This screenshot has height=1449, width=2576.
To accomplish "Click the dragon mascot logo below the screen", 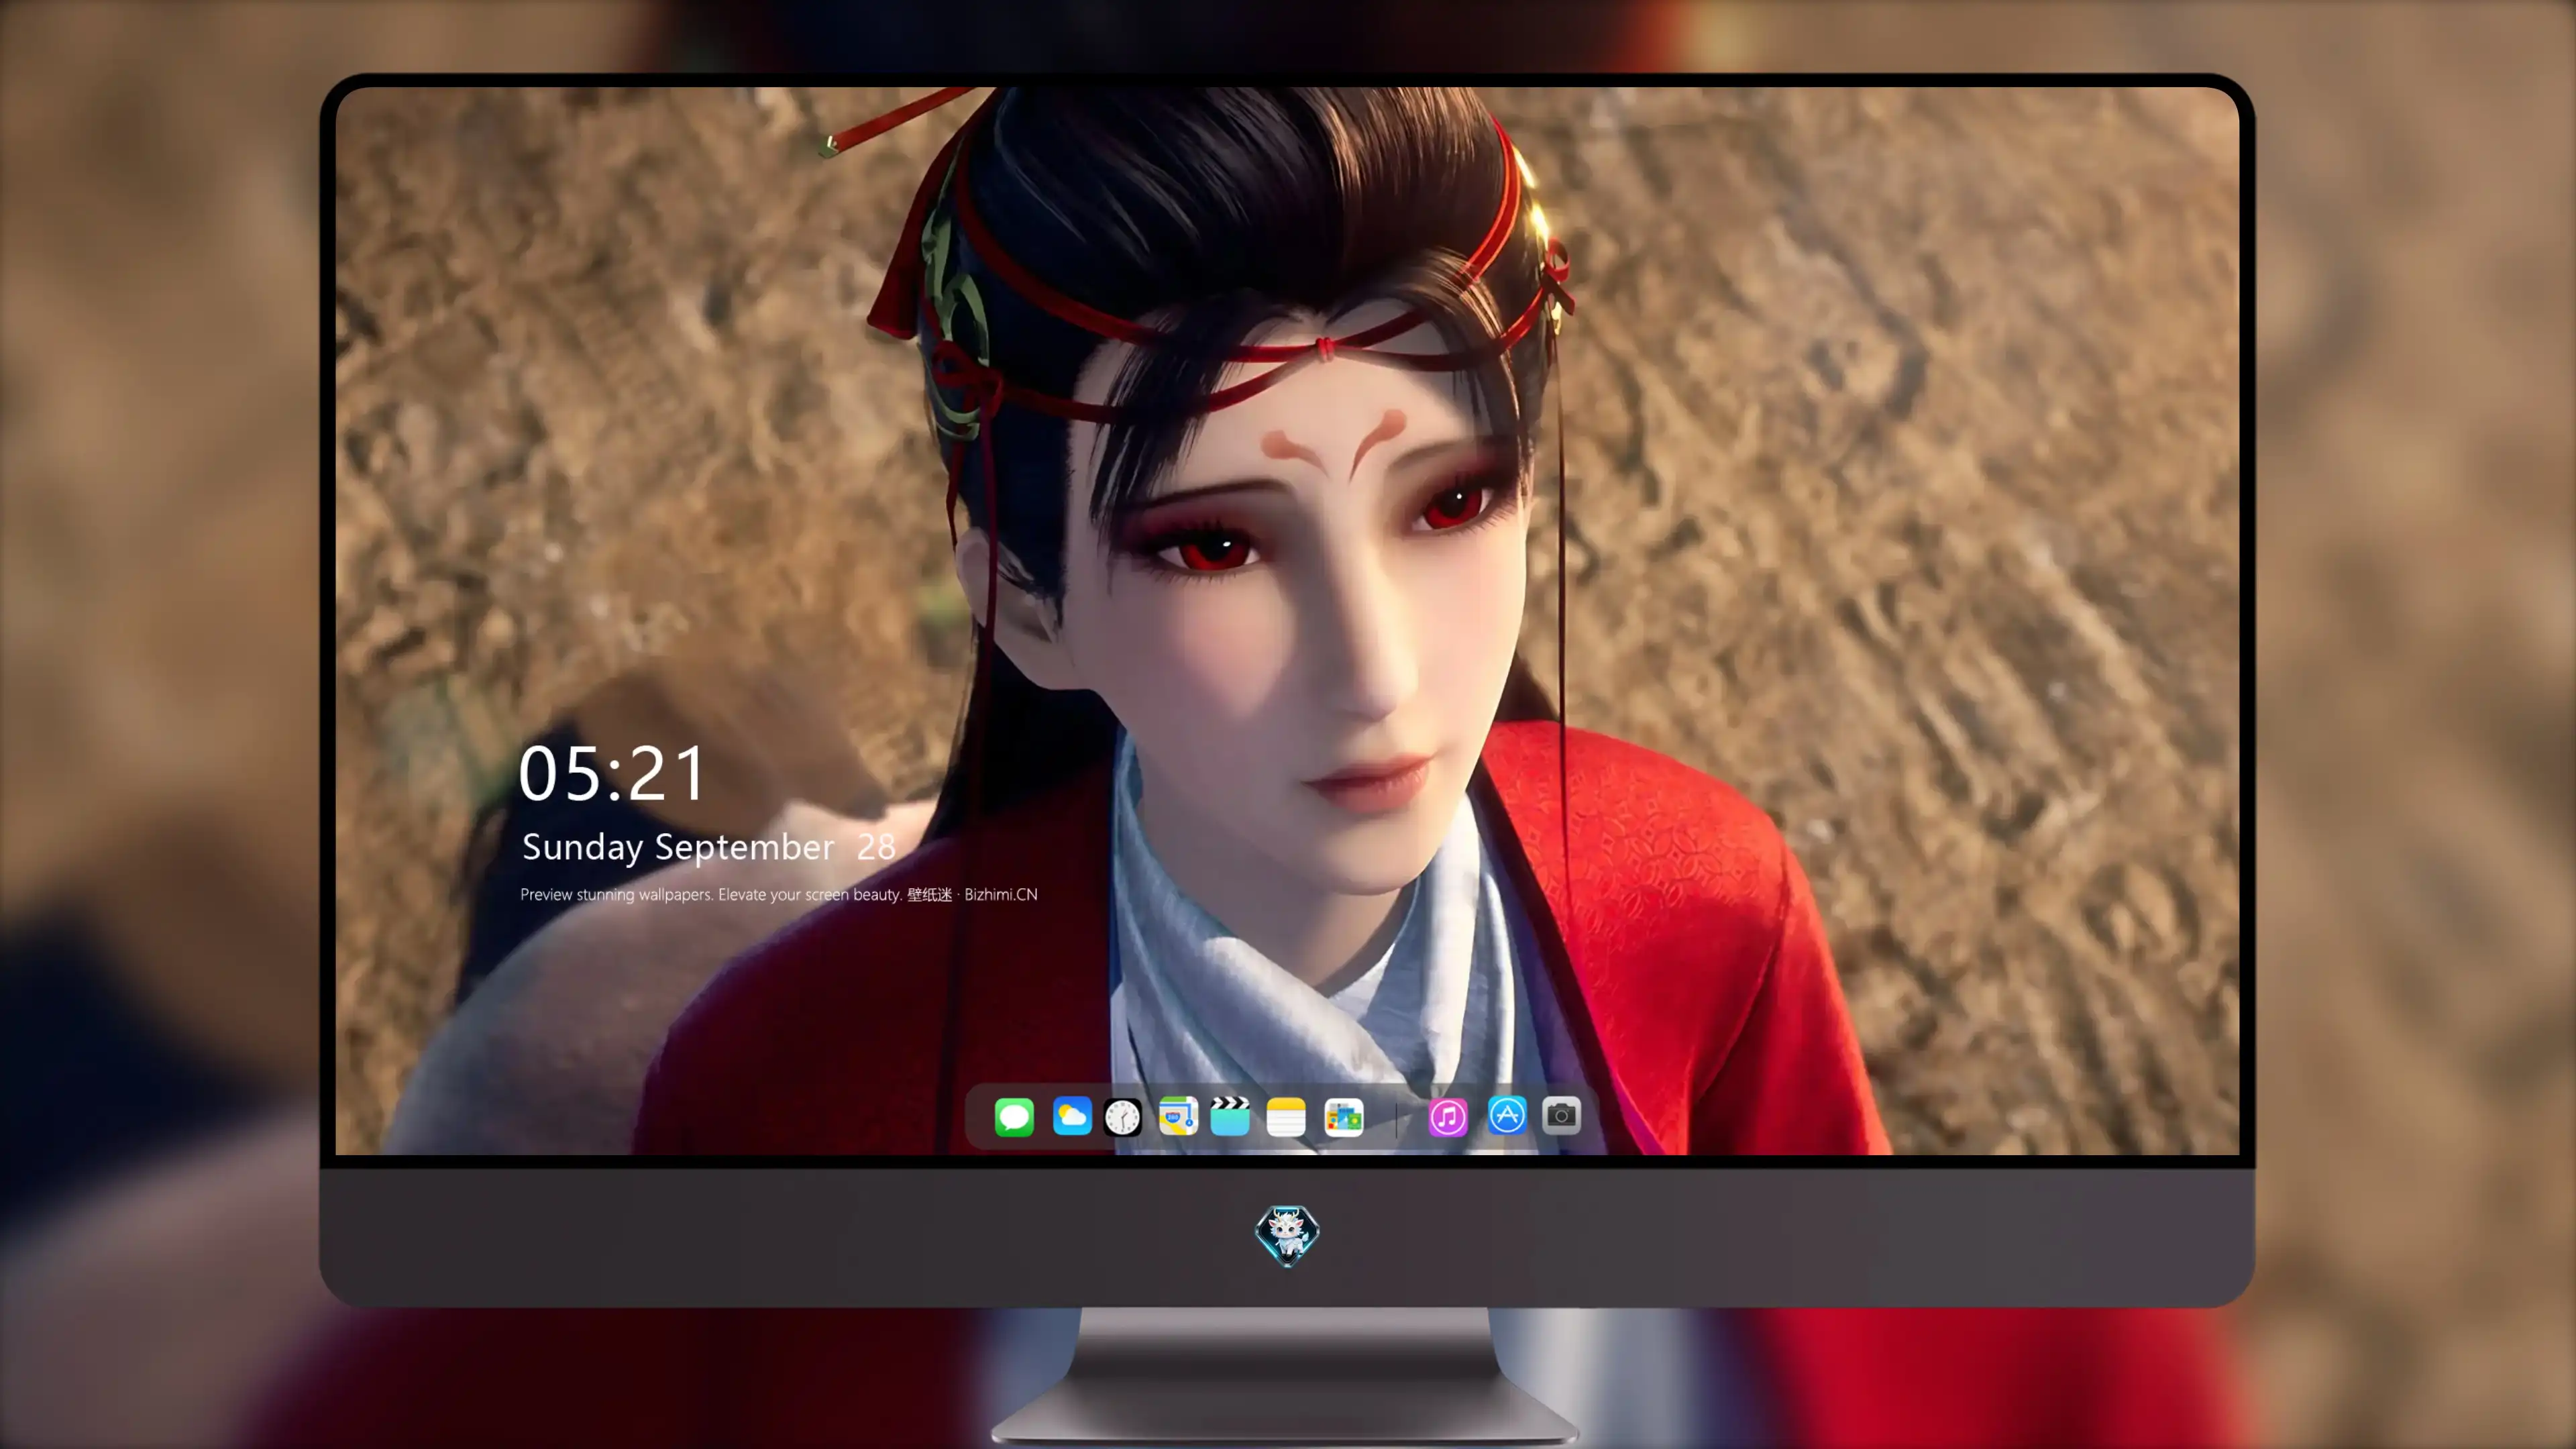I will coord(1287,1236).
